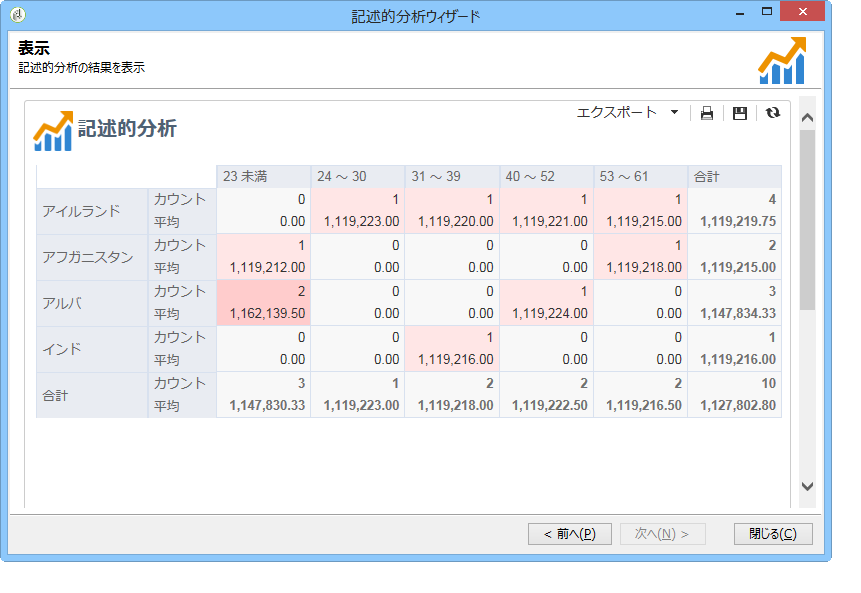Image resolution: width=861 pixels, height=593 pixels.
Task: Click the total cell 1,119,215.00 in アフガニスタン row
Action: click(x=738, y=267)
